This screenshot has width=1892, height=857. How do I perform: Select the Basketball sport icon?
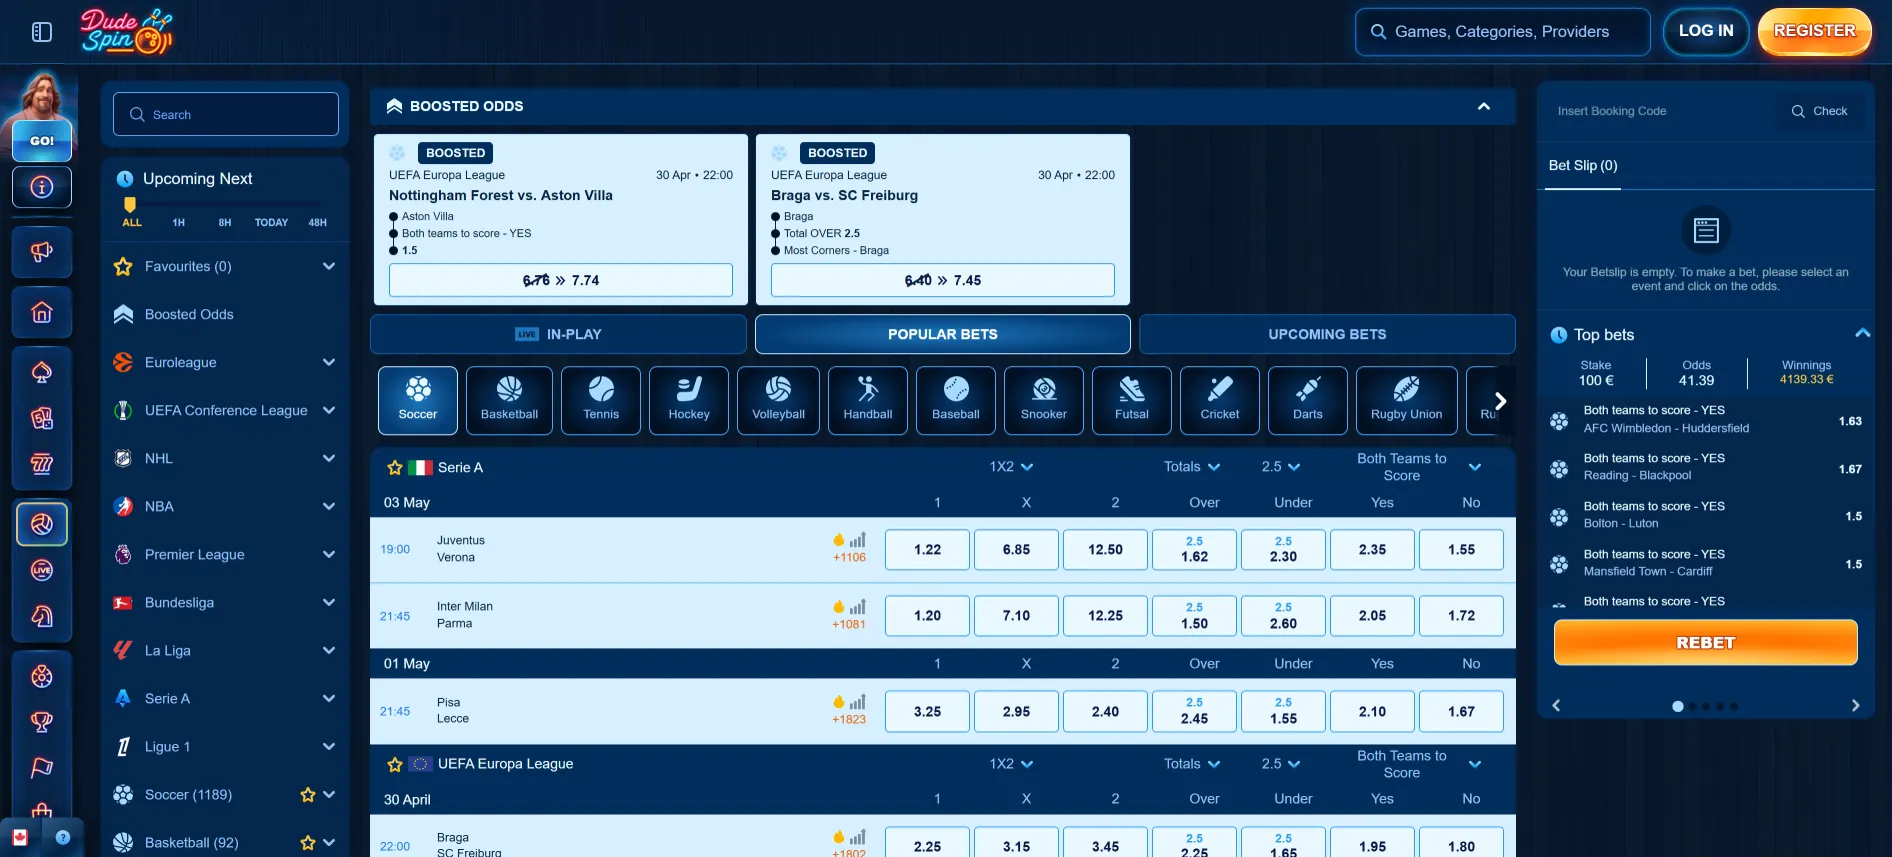[x=509, y=400]
